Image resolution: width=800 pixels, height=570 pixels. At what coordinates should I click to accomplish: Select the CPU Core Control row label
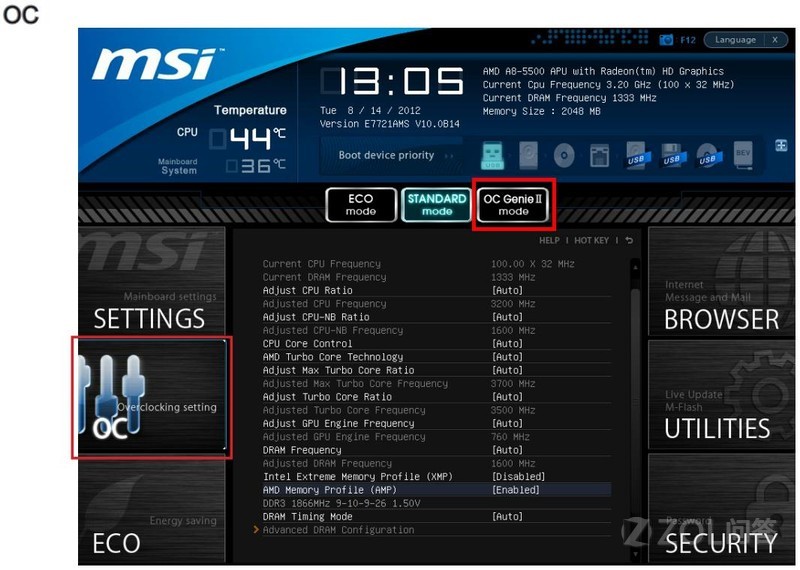[308, 343]
